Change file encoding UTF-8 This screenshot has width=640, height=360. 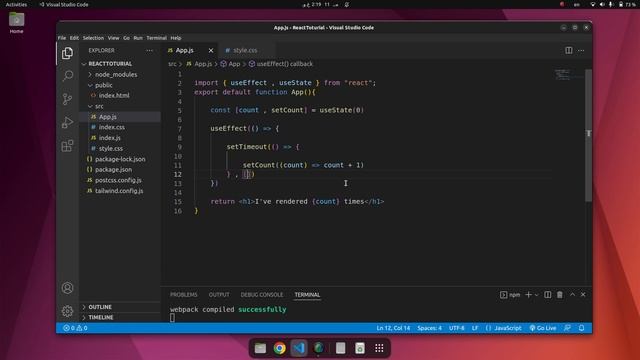pyautogui.click(x=457, y=328)
